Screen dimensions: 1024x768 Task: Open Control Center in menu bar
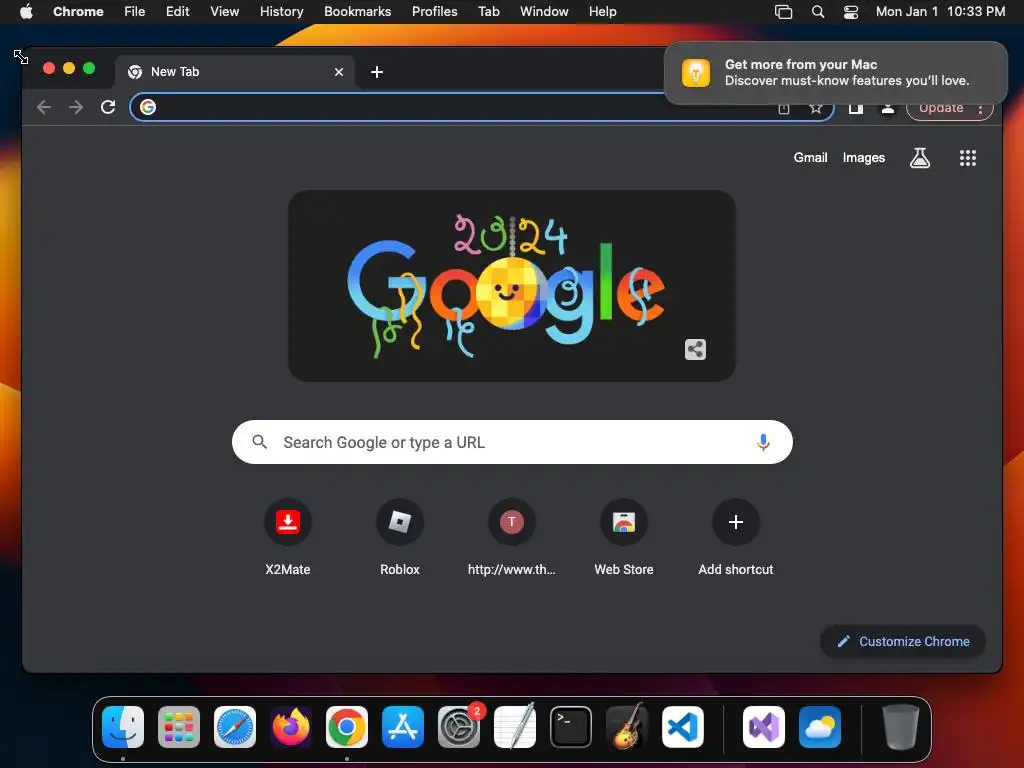point(851,12)
